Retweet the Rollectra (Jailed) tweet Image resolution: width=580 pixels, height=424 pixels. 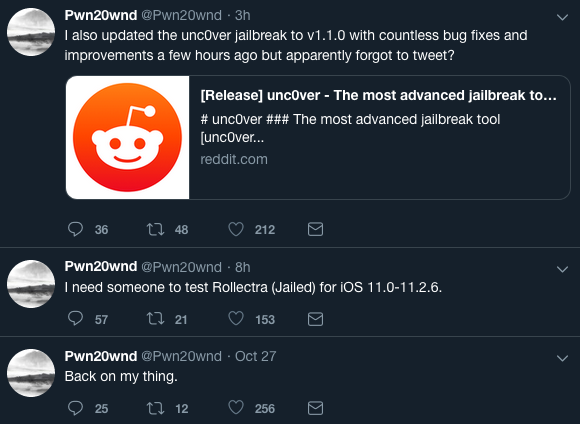coord(155,319)
